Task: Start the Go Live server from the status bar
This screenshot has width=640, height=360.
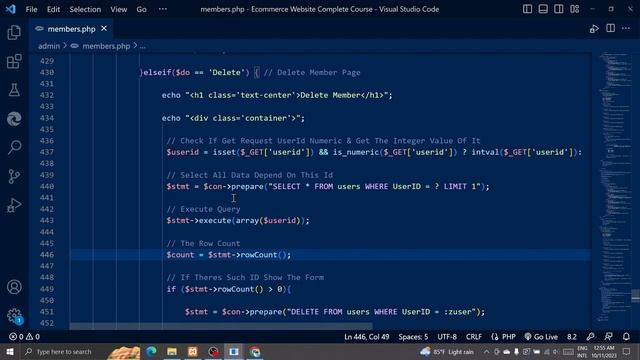Action: pos(541,337)
